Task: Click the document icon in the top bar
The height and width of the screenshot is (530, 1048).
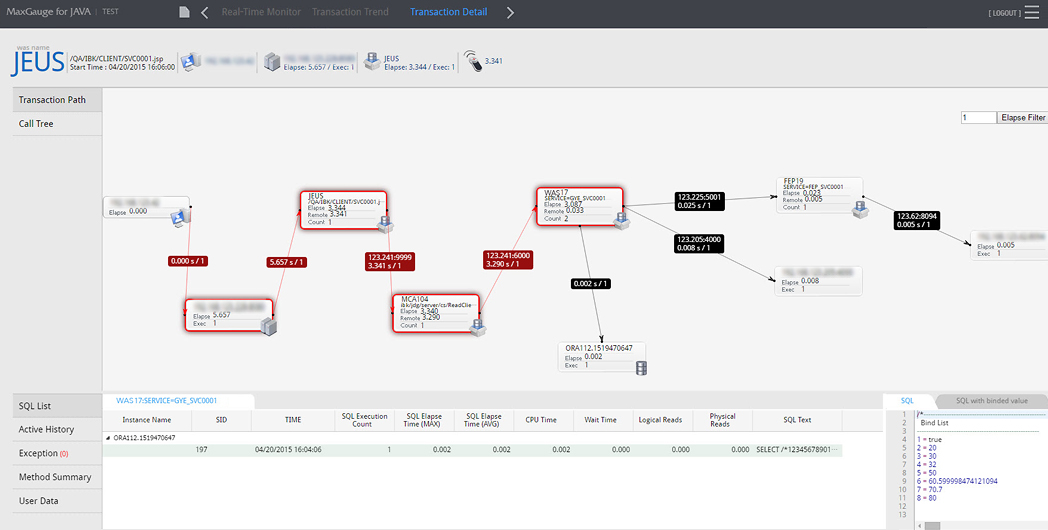Action: point(184,12)
